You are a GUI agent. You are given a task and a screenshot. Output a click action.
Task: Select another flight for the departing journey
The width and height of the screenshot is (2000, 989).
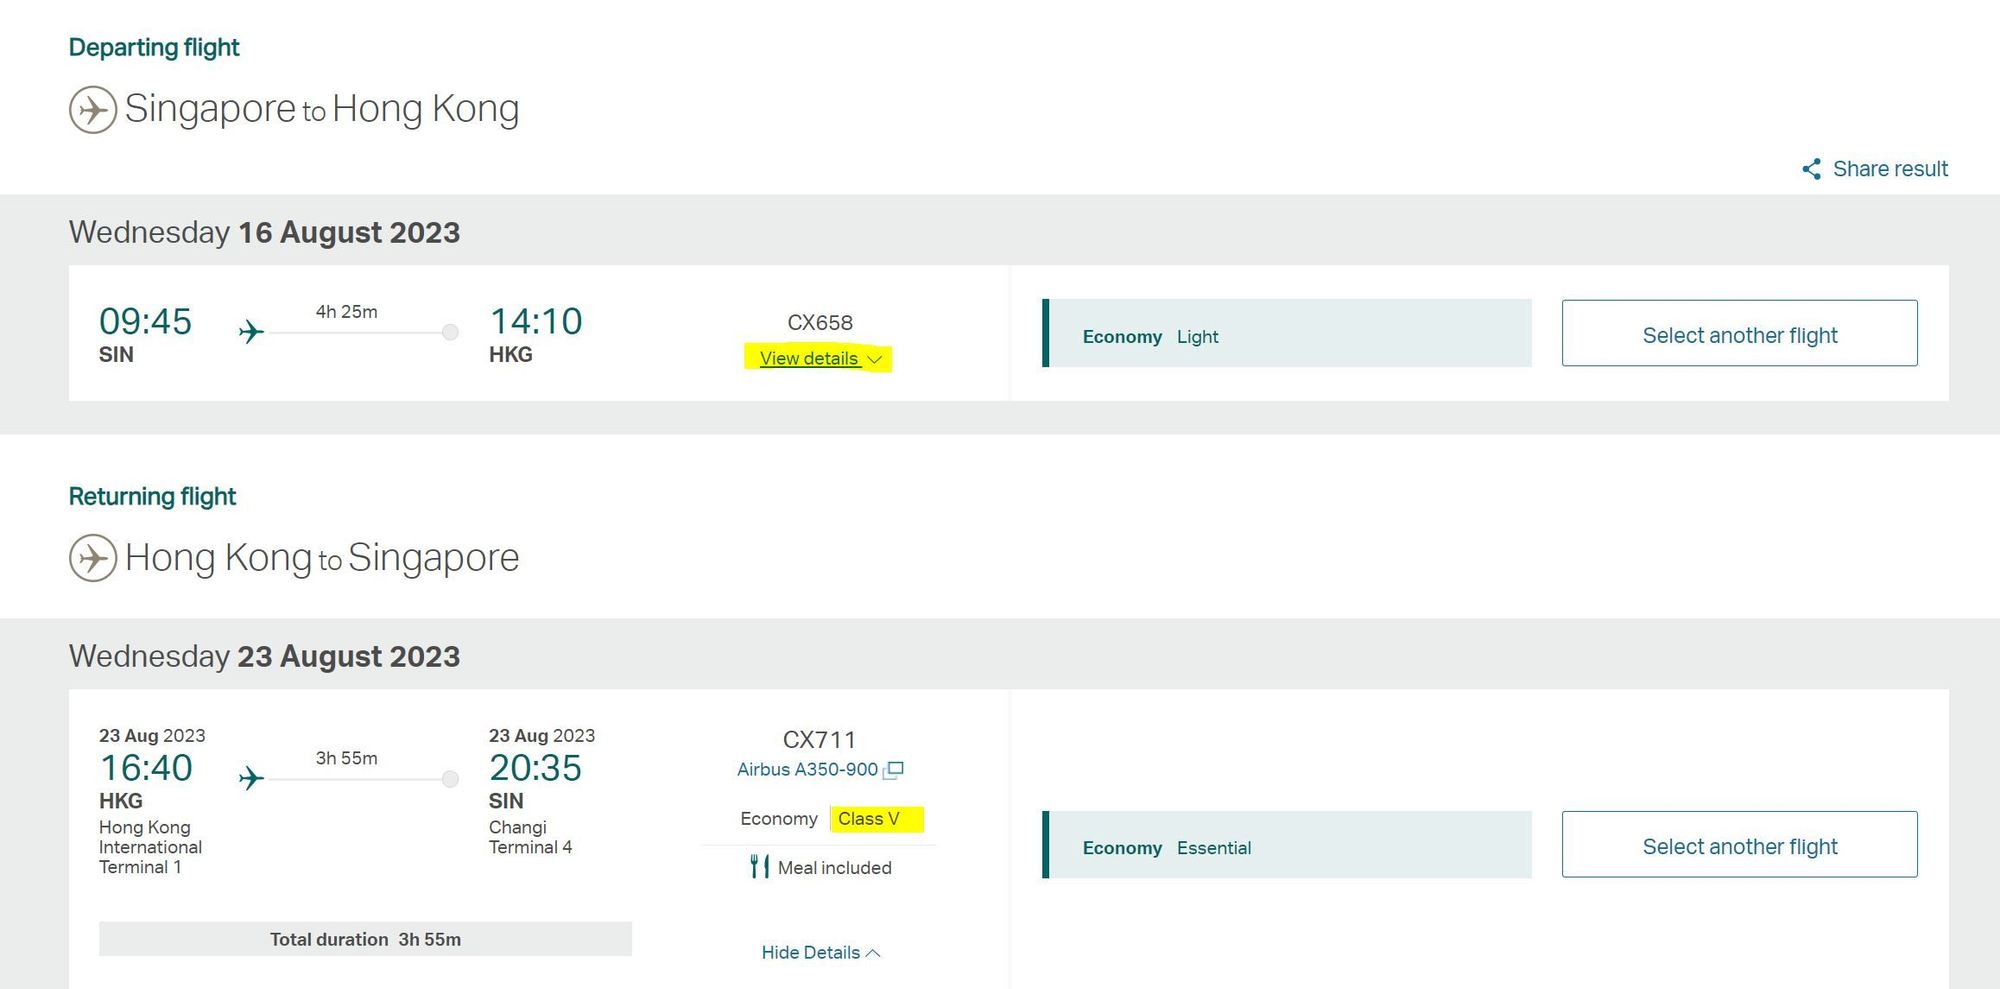(1739, 334)
